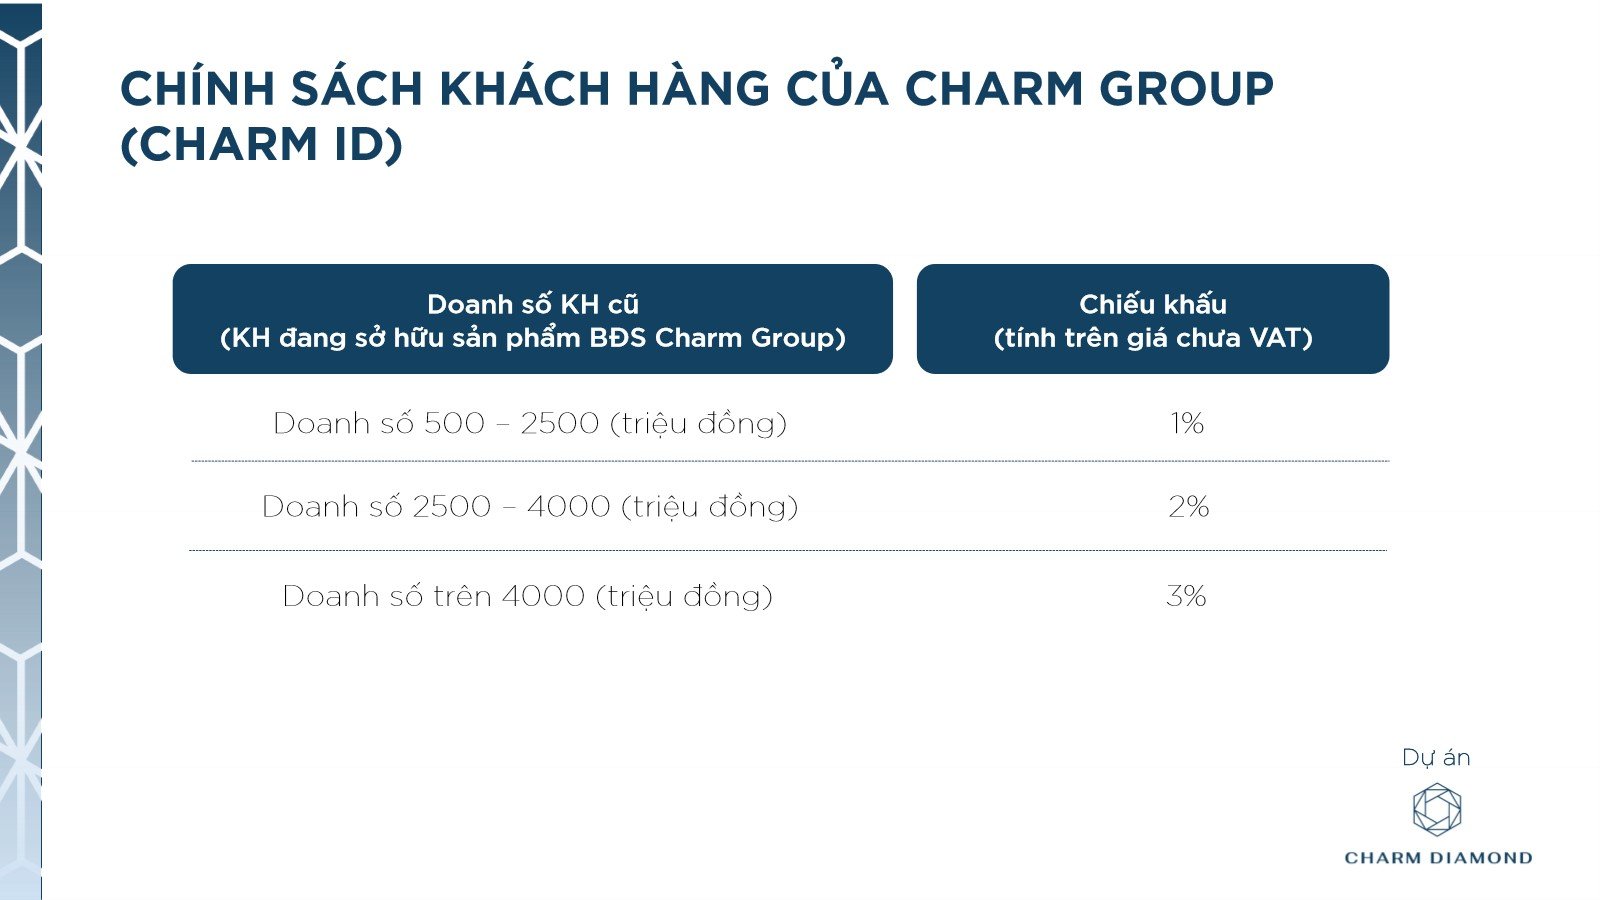Click the number 4000 in the 'trên 4000' row
Viewport: 1600px width, 900px height.
point(543,596)
